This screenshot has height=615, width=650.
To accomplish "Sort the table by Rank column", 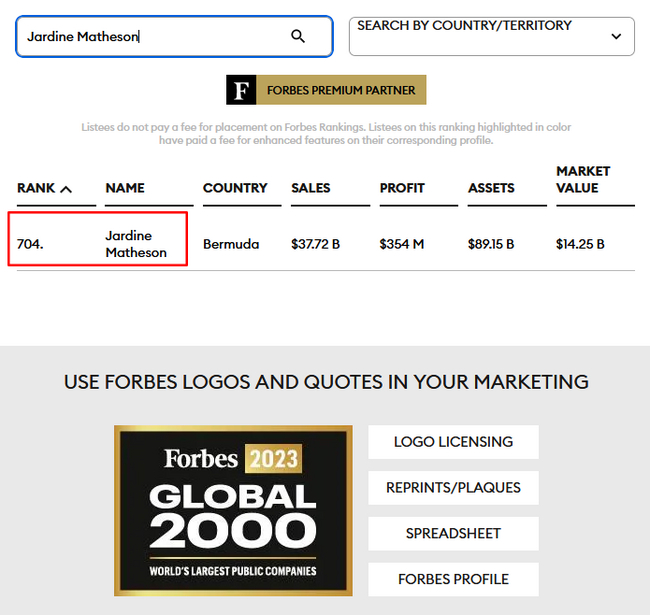I will pyautogui.click(x=36, y=188).
